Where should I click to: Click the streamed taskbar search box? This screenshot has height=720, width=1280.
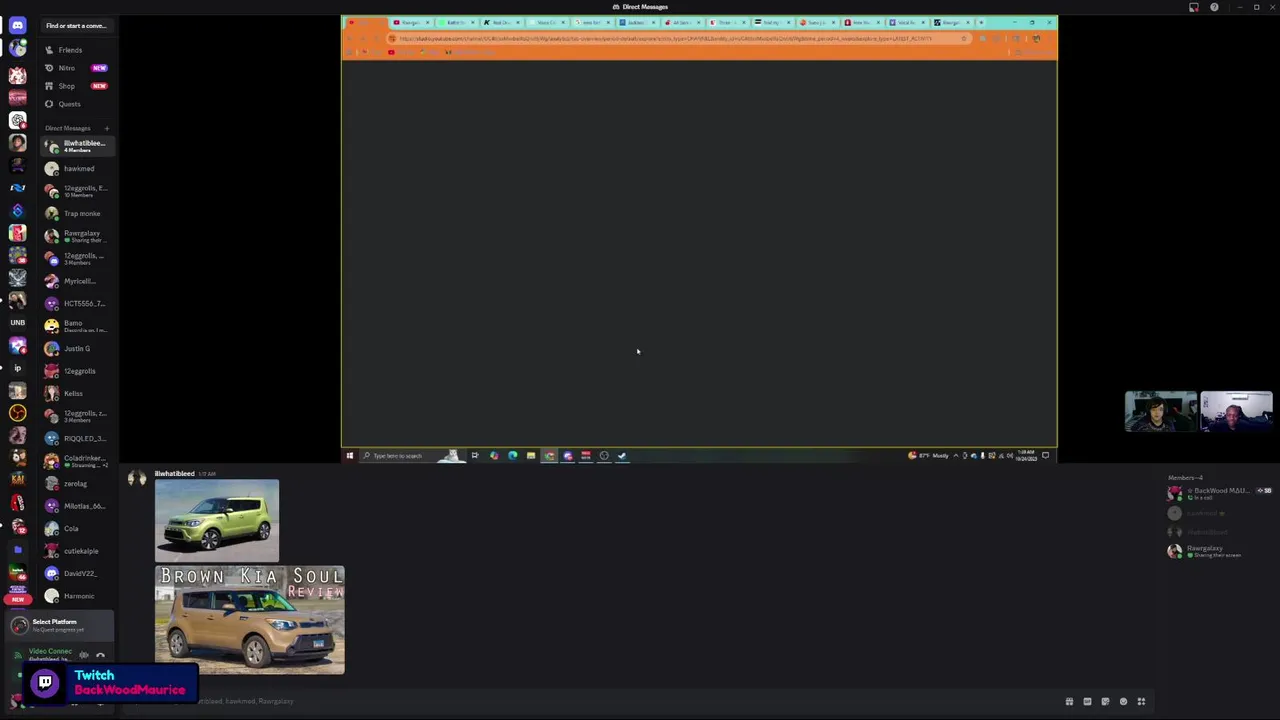click(414, 456)
